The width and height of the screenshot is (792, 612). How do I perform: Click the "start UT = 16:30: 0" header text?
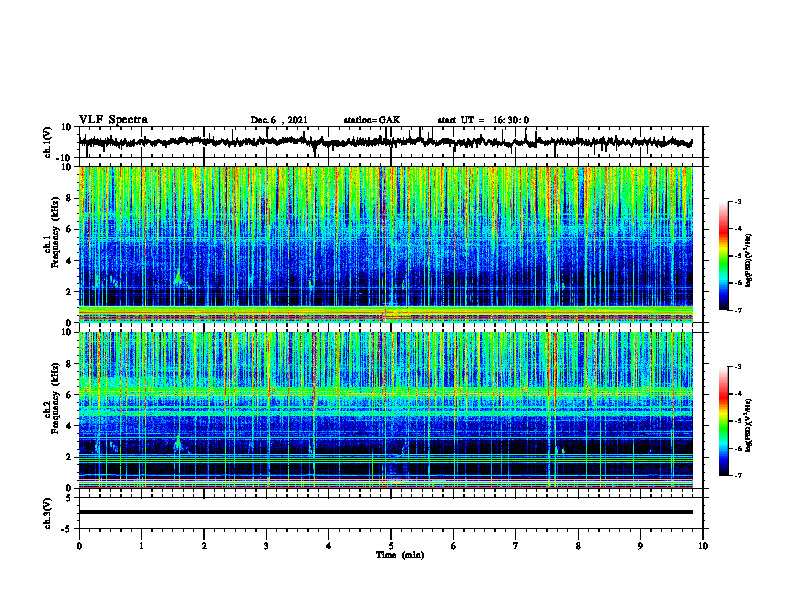[483, 120]
